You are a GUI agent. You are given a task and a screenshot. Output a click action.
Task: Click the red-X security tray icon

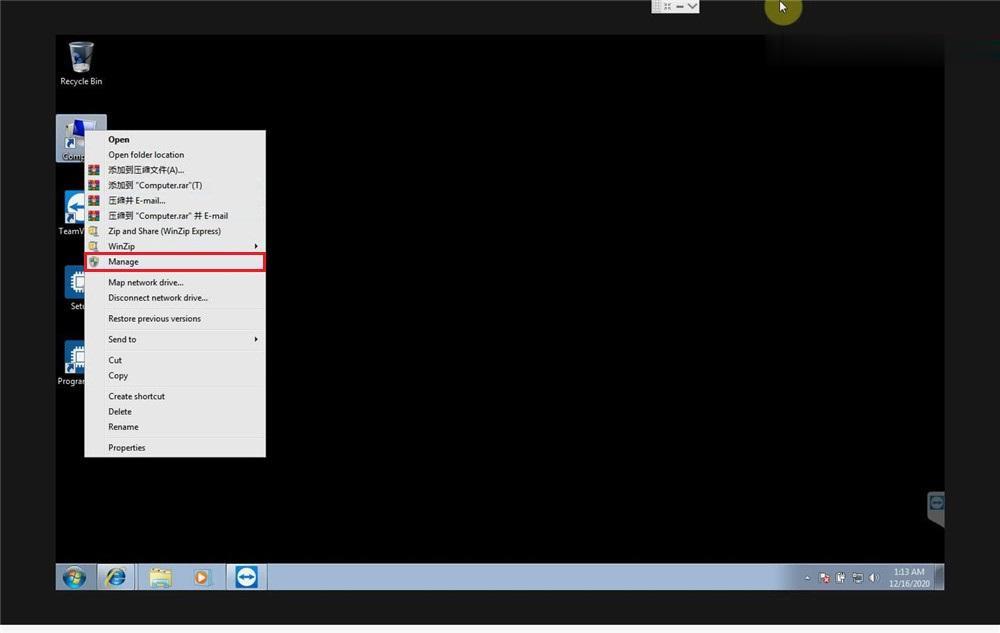pyautogui.click(x=825, y=578)
